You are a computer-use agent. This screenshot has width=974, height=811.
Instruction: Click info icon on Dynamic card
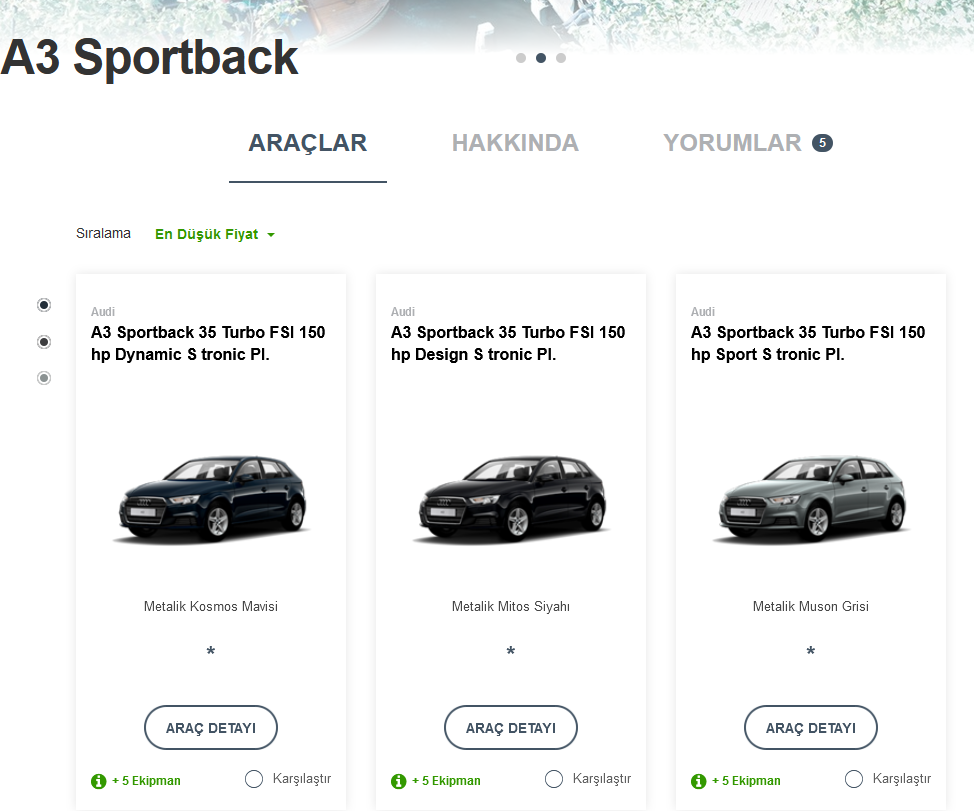pos(98,781)
